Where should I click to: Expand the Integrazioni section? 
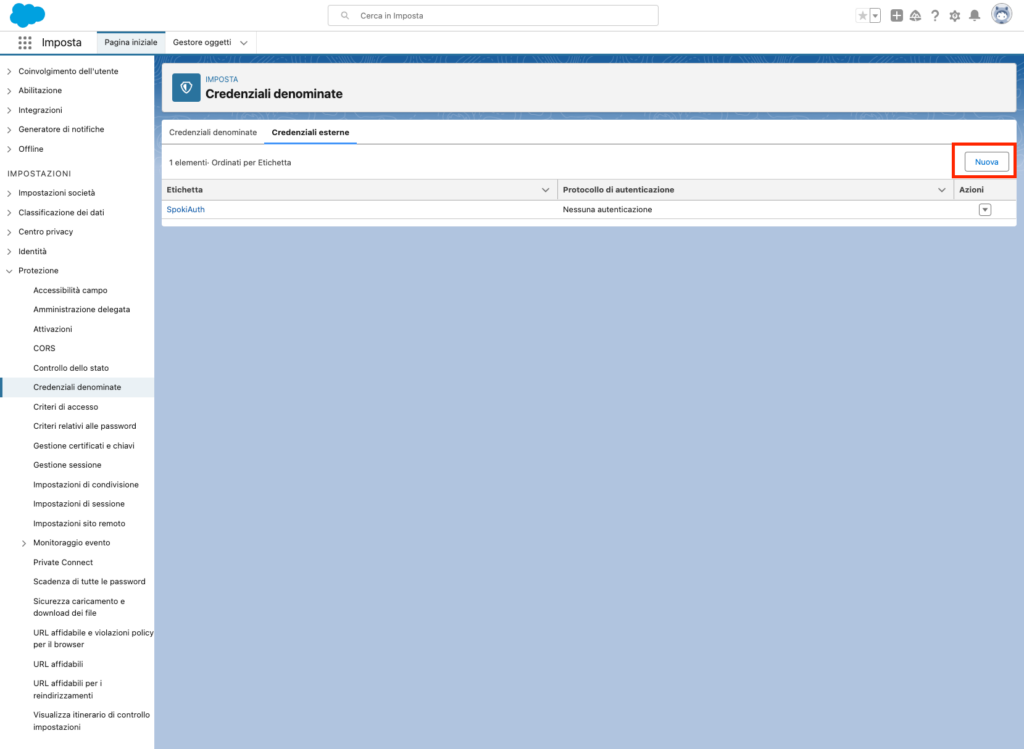pyautogui.click(x=10, y=110)
